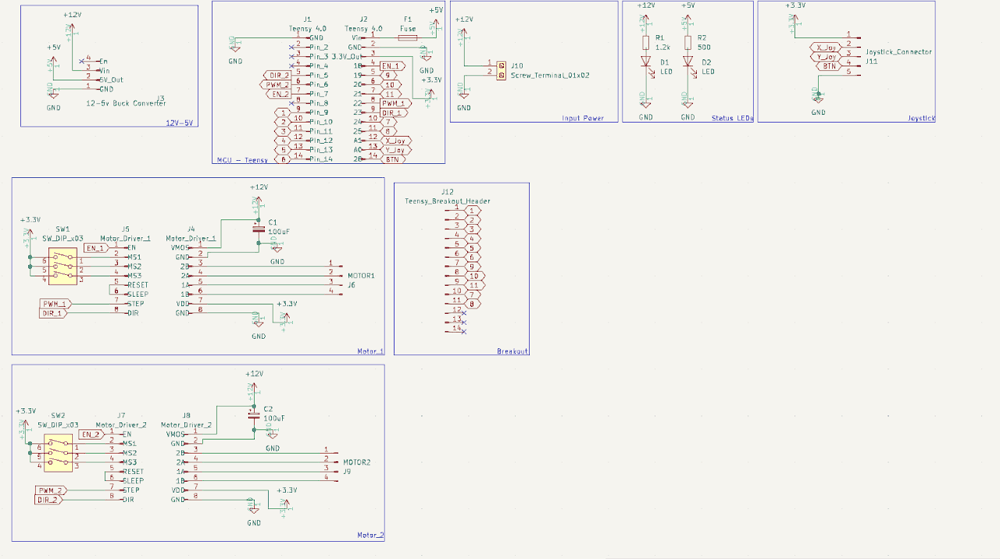1000x559 pixels.
Task: Select the C1 capacitor symbol
Action: tap(258, 228)
